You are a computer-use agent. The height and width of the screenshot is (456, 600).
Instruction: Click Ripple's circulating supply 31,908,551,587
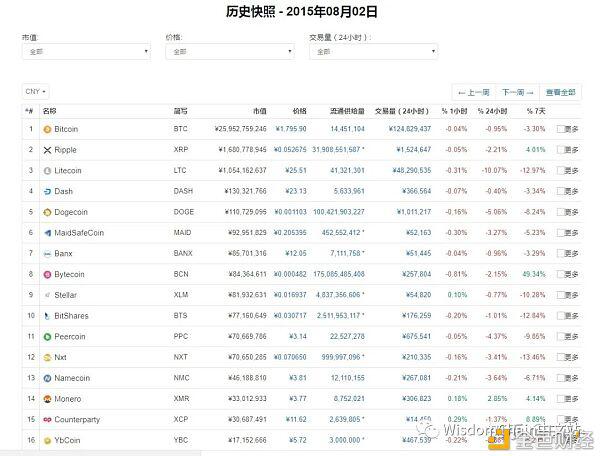336,150
